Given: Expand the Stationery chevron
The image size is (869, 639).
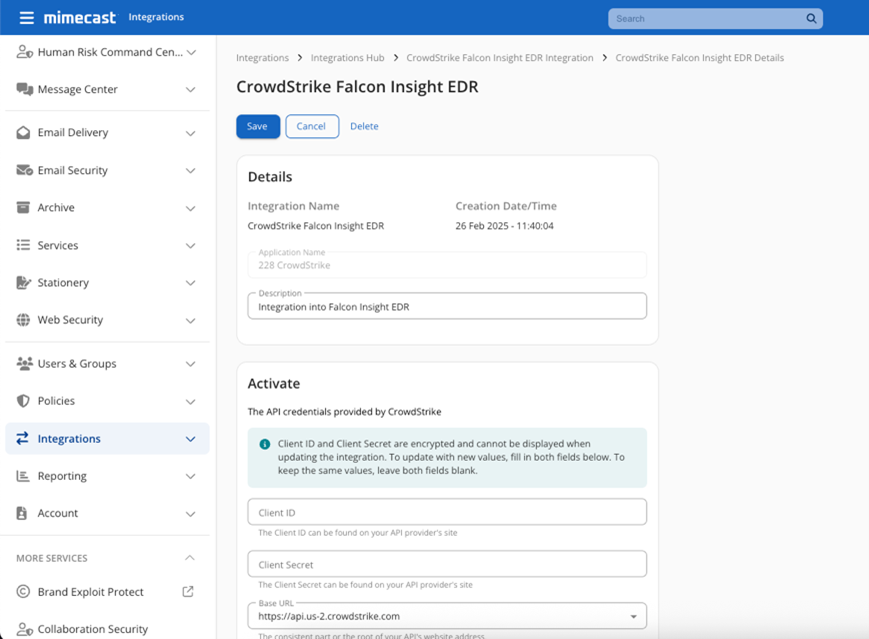Looking at the screenshot, I should coord(191,283).
